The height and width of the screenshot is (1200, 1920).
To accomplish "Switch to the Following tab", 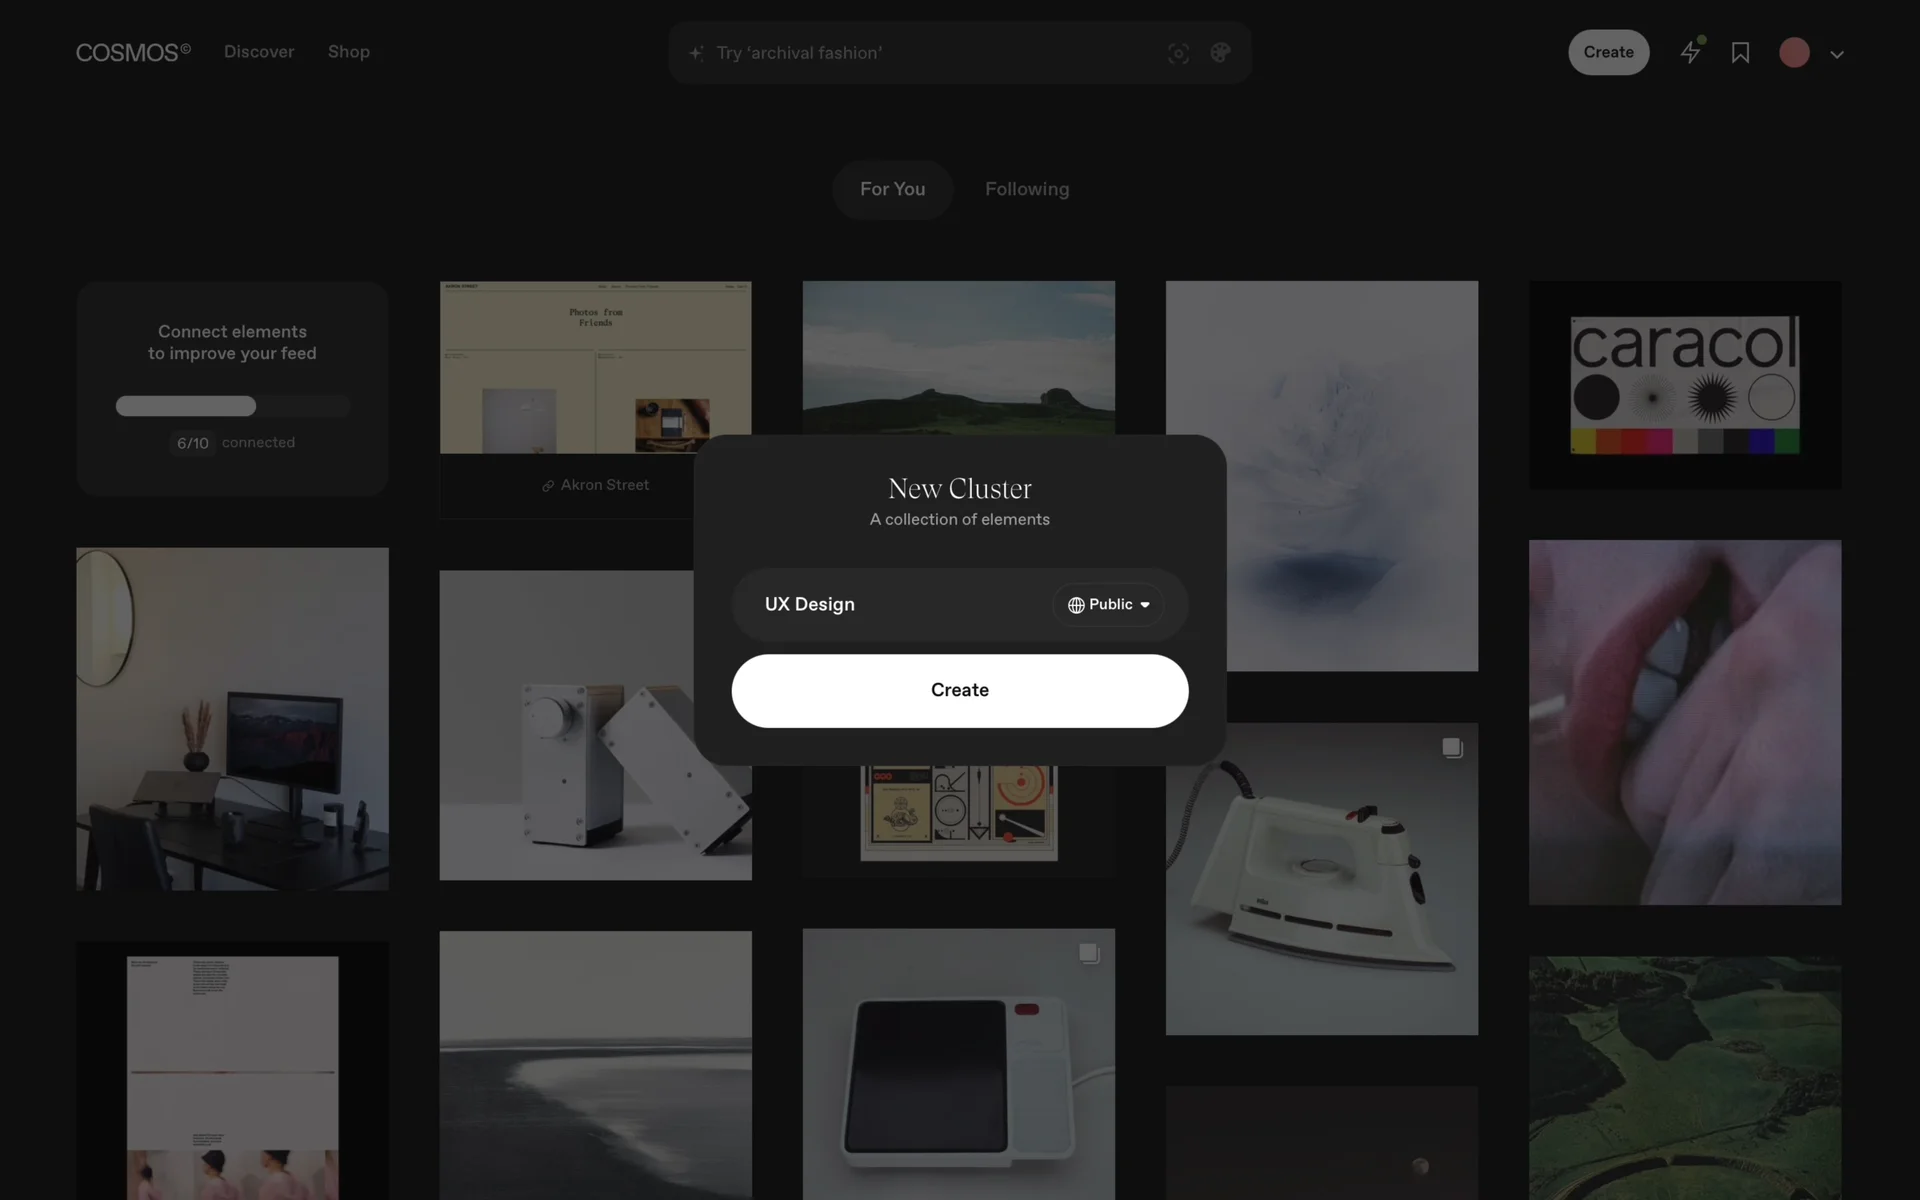I will tap(1026, 189).
